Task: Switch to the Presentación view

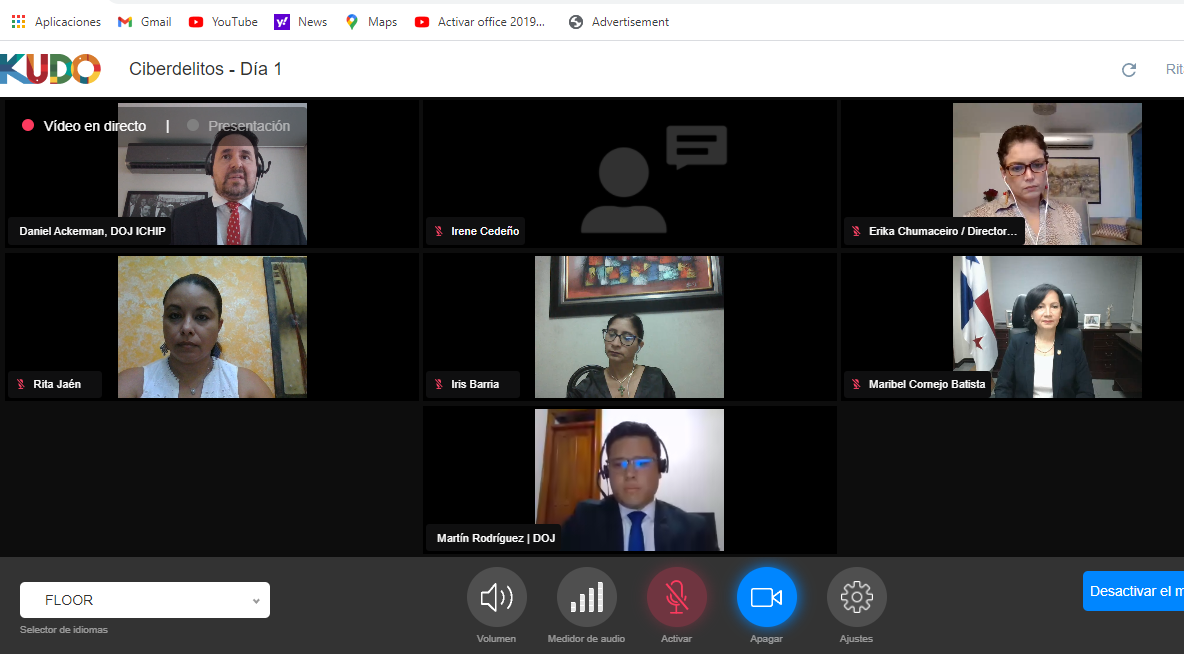Action: point(239,125)
